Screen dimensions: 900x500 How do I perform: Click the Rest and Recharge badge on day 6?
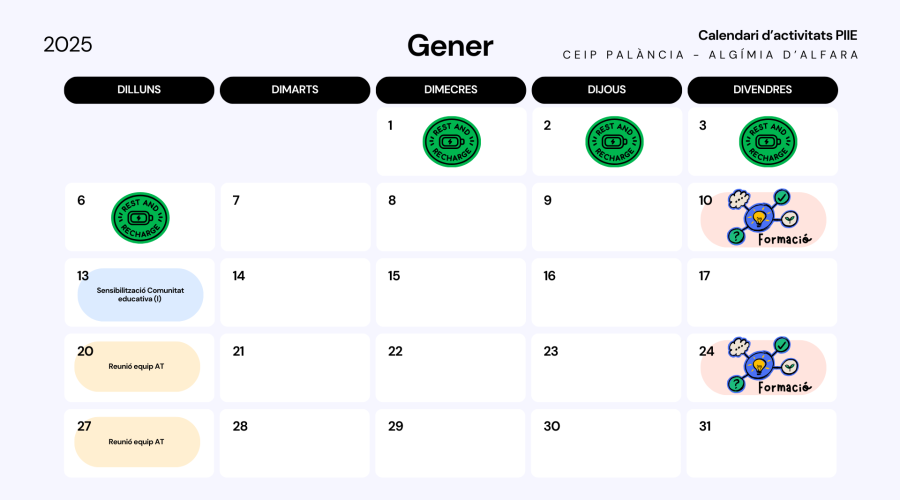pyautogui.click(x=140, y=218)
